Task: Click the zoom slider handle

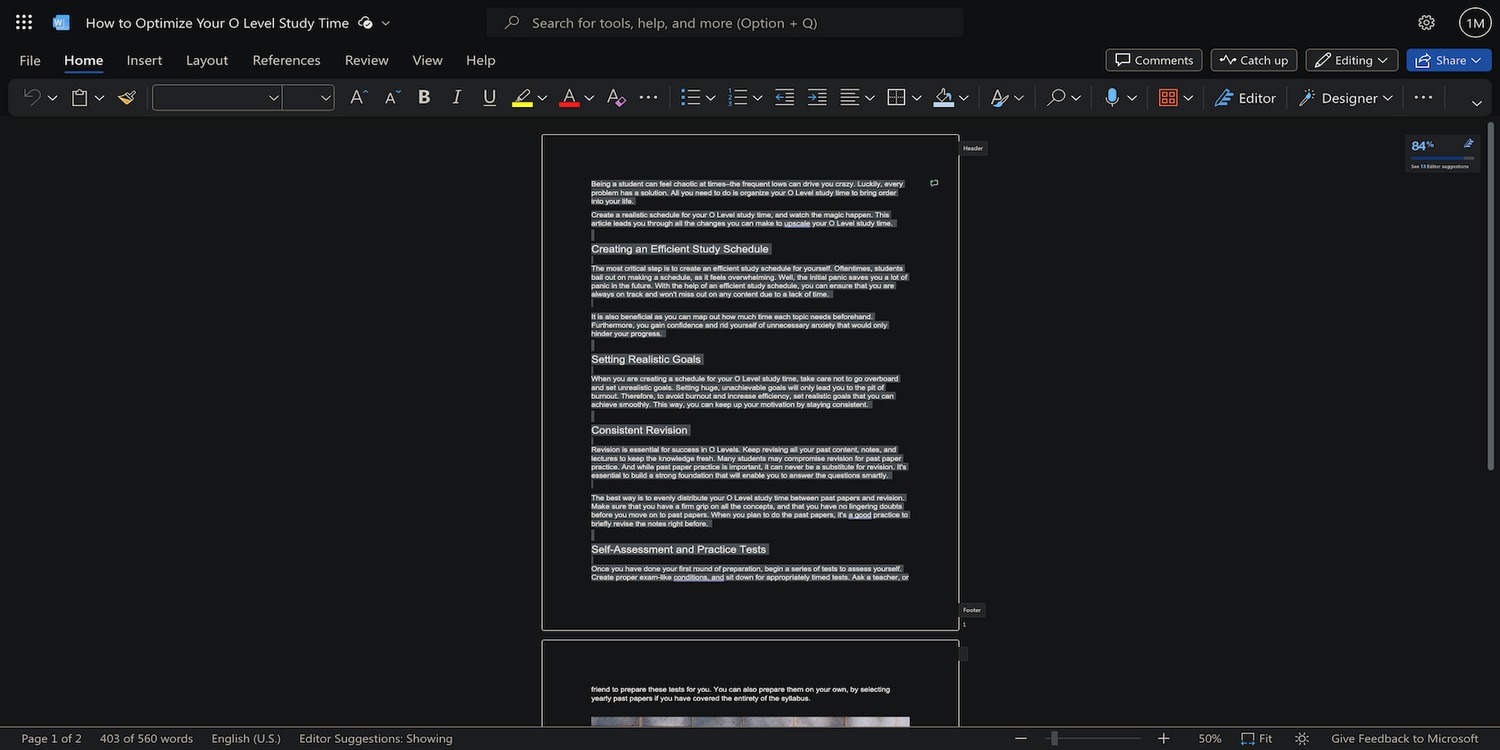Action: (1052, 738)
